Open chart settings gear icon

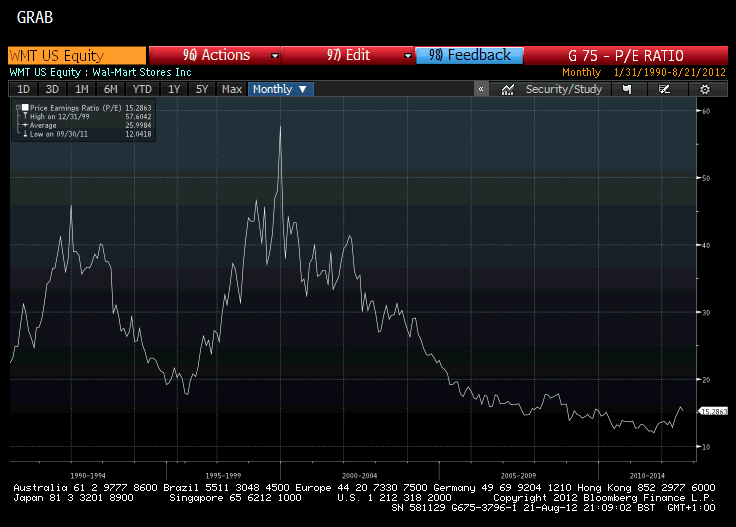click(705, 89)
